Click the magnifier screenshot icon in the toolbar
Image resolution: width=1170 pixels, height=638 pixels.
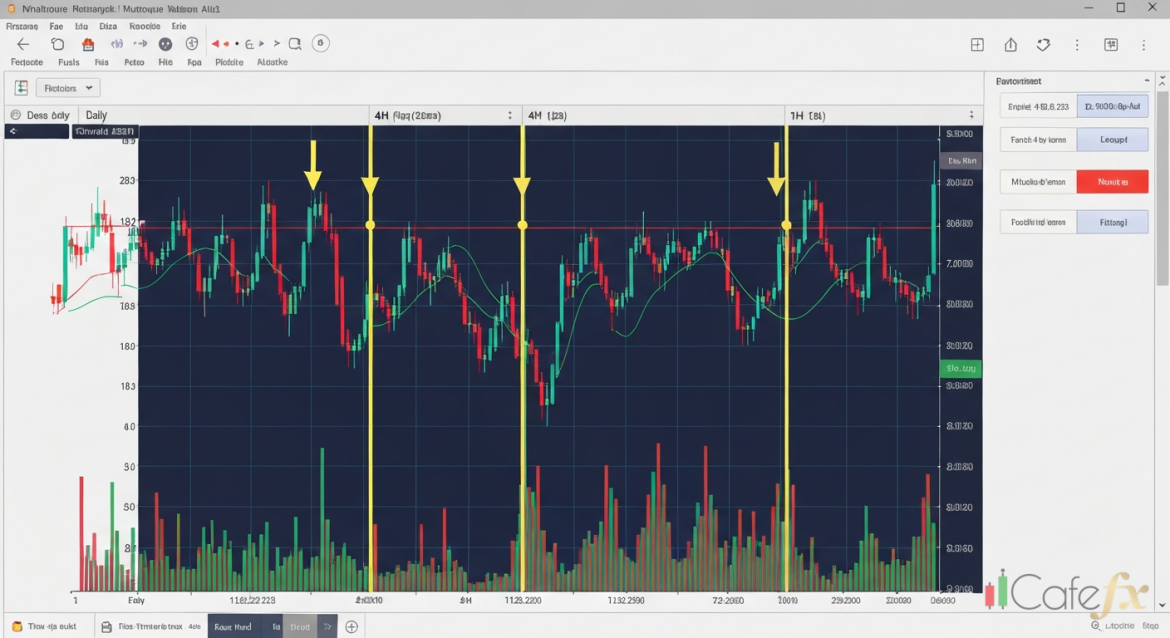pos(294,43)
